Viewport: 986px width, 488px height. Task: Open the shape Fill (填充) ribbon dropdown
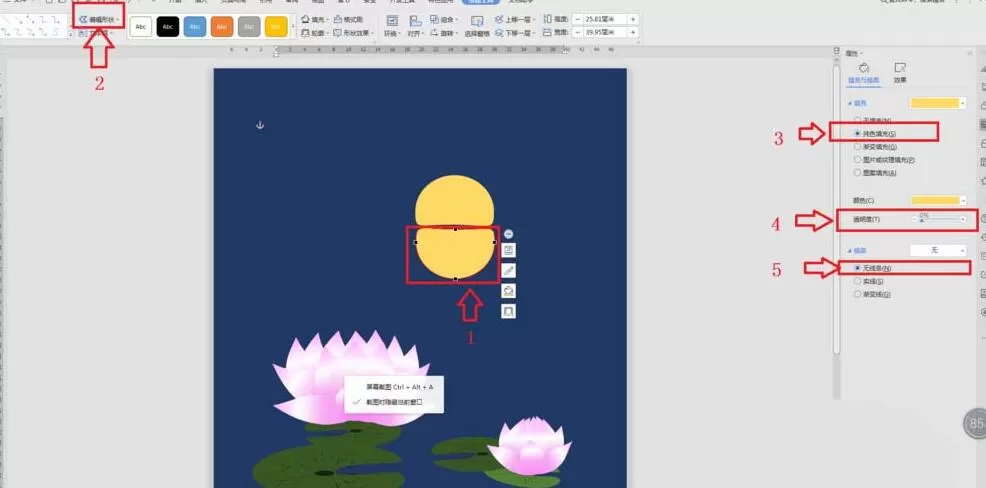point(314,19)
